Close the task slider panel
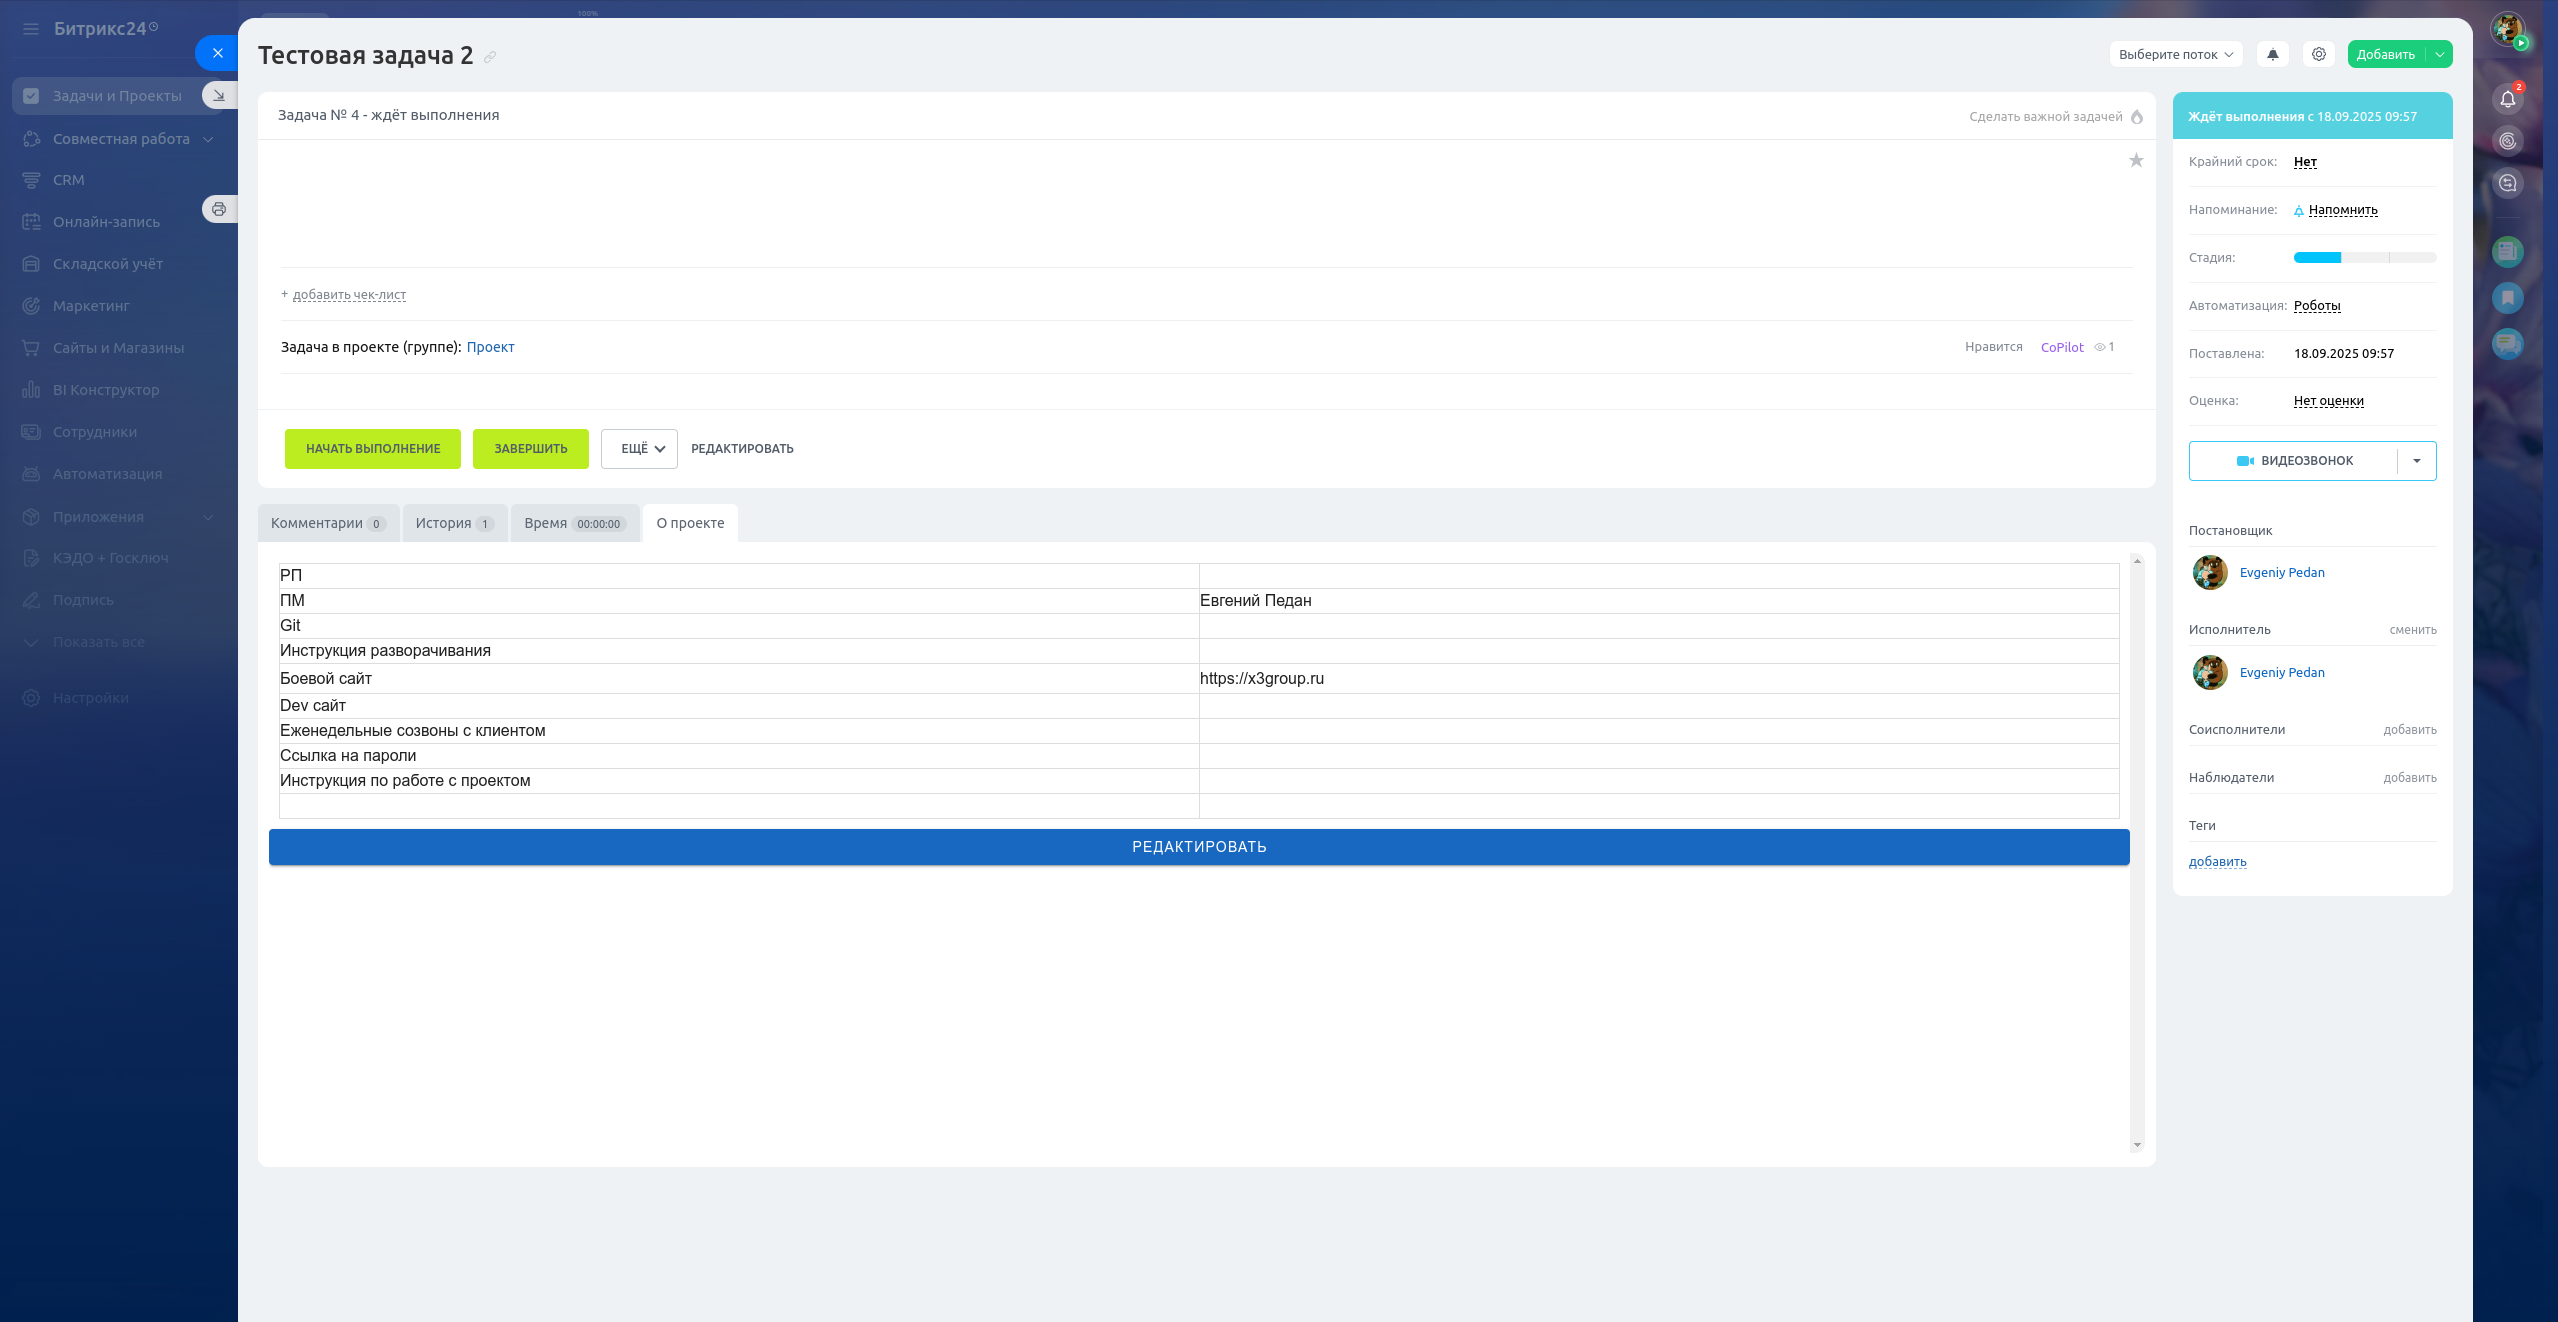Viewport: 2558px width, 1322px height. coord(217,53)
